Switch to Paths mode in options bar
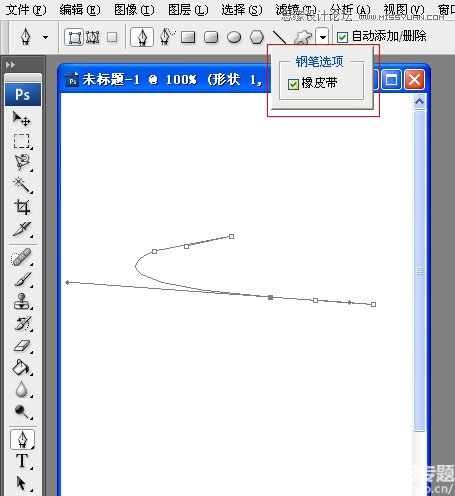Image resolution: width=455 pixels, height=496 pixels. pos(93,37)
